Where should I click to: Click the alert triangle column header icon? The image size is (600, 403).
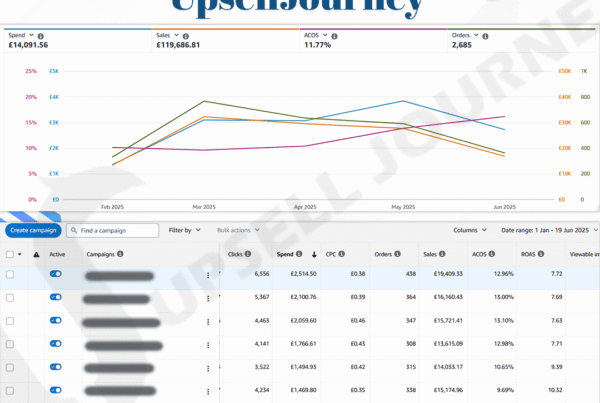tap(36, 254)
